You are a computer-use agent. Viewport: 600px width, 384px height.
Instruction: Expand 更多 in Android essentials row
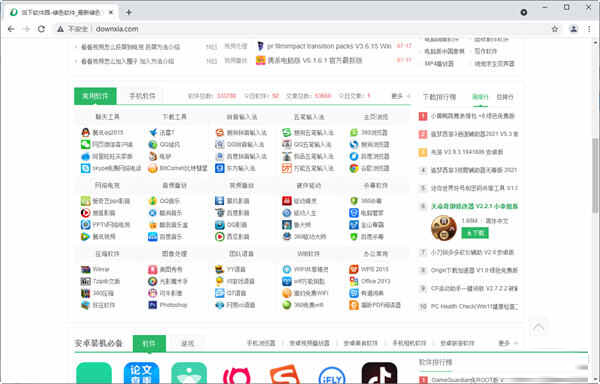[x=508, y=343]
